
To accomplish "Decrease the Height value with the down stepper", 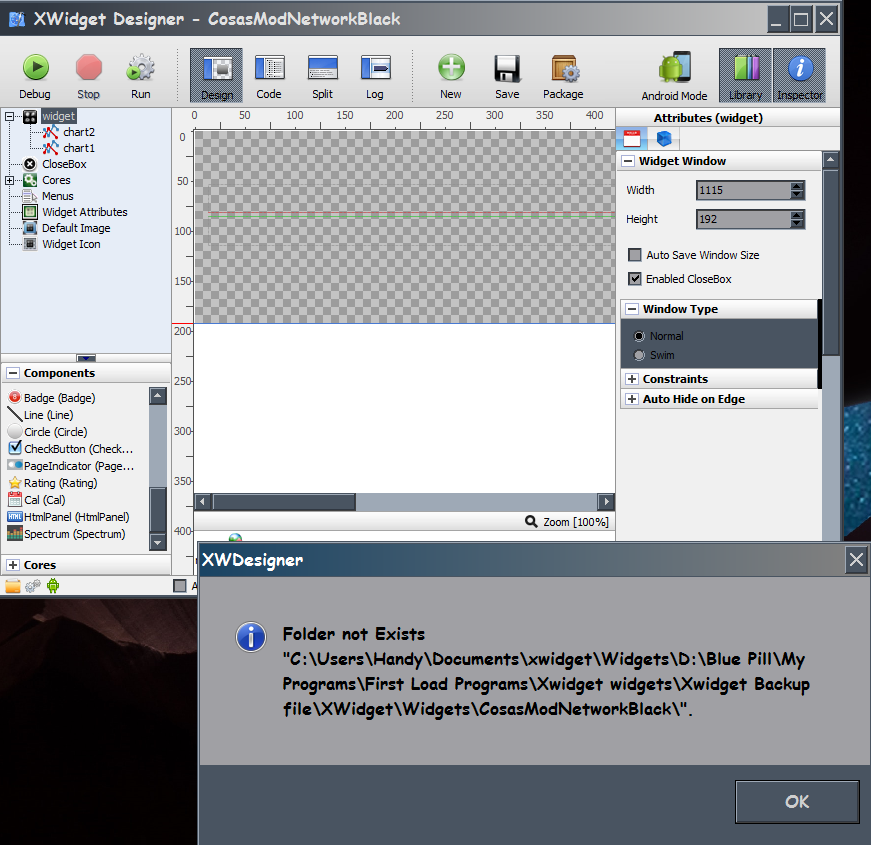I will (x=797, y=223).
